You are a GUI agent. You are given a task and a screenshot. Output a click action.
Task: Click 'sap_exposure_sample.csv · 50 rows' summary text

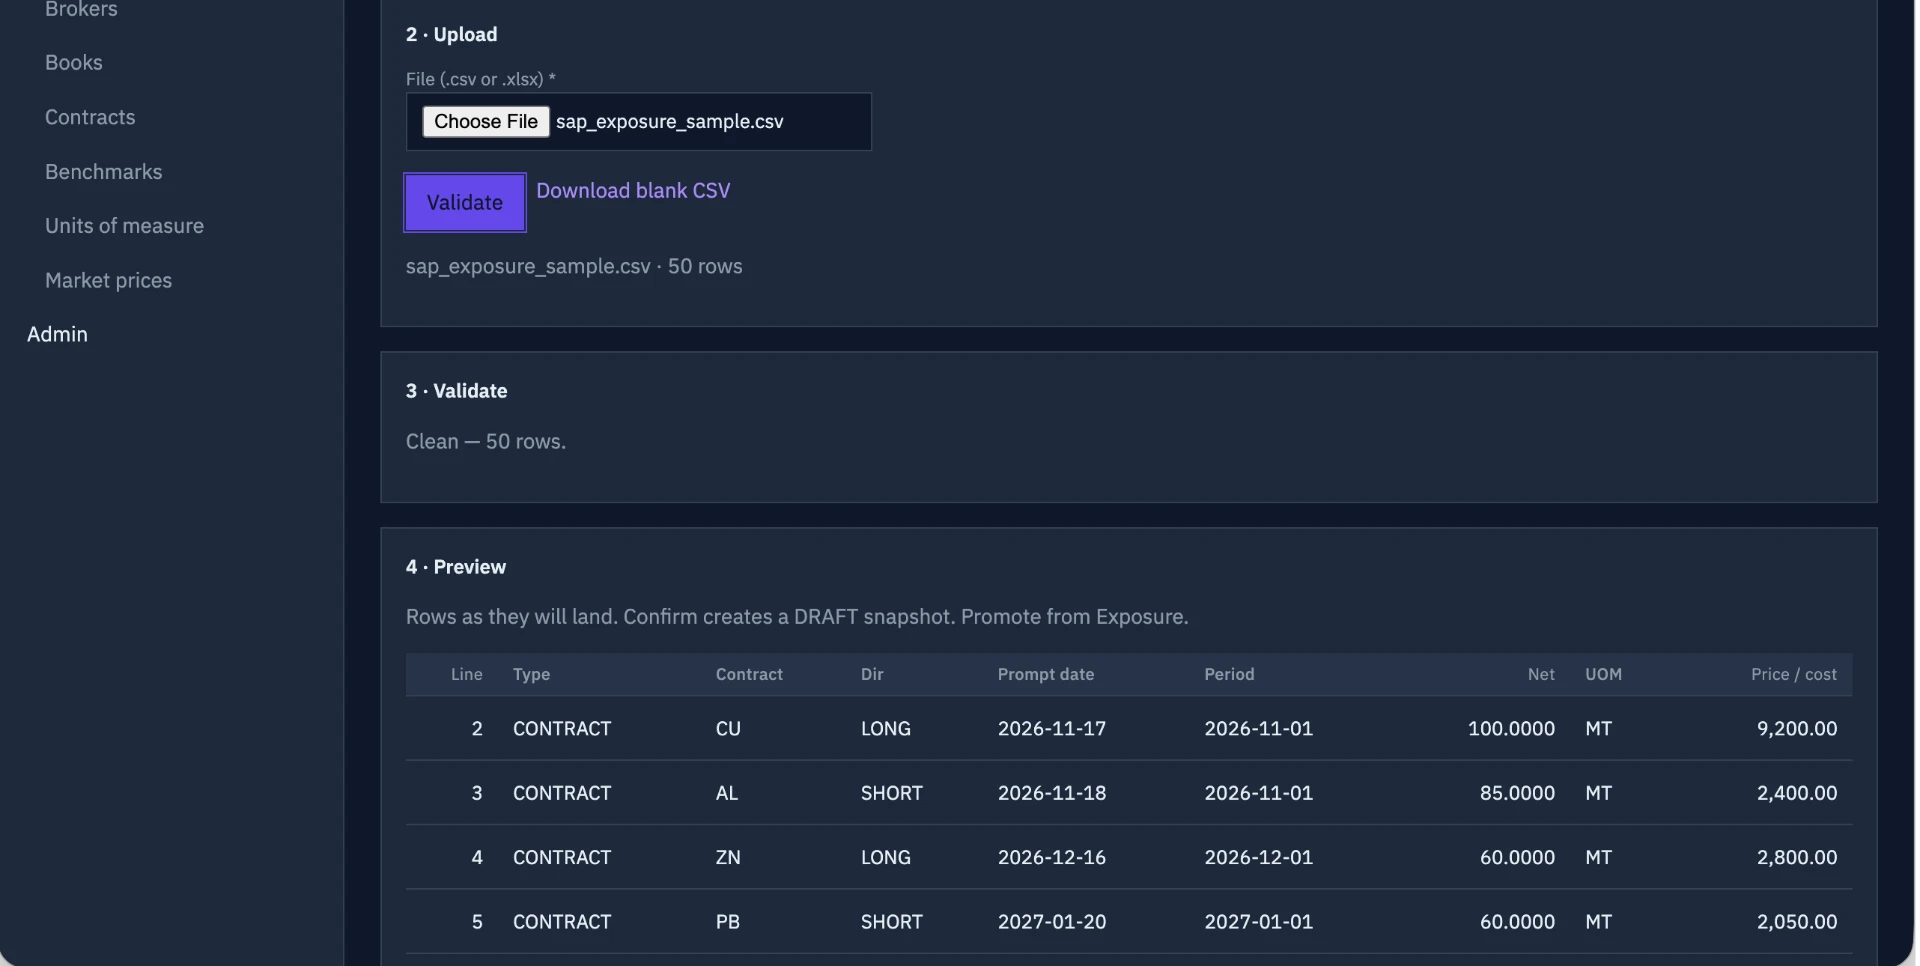pyautogui.click(x=574, y=266)
